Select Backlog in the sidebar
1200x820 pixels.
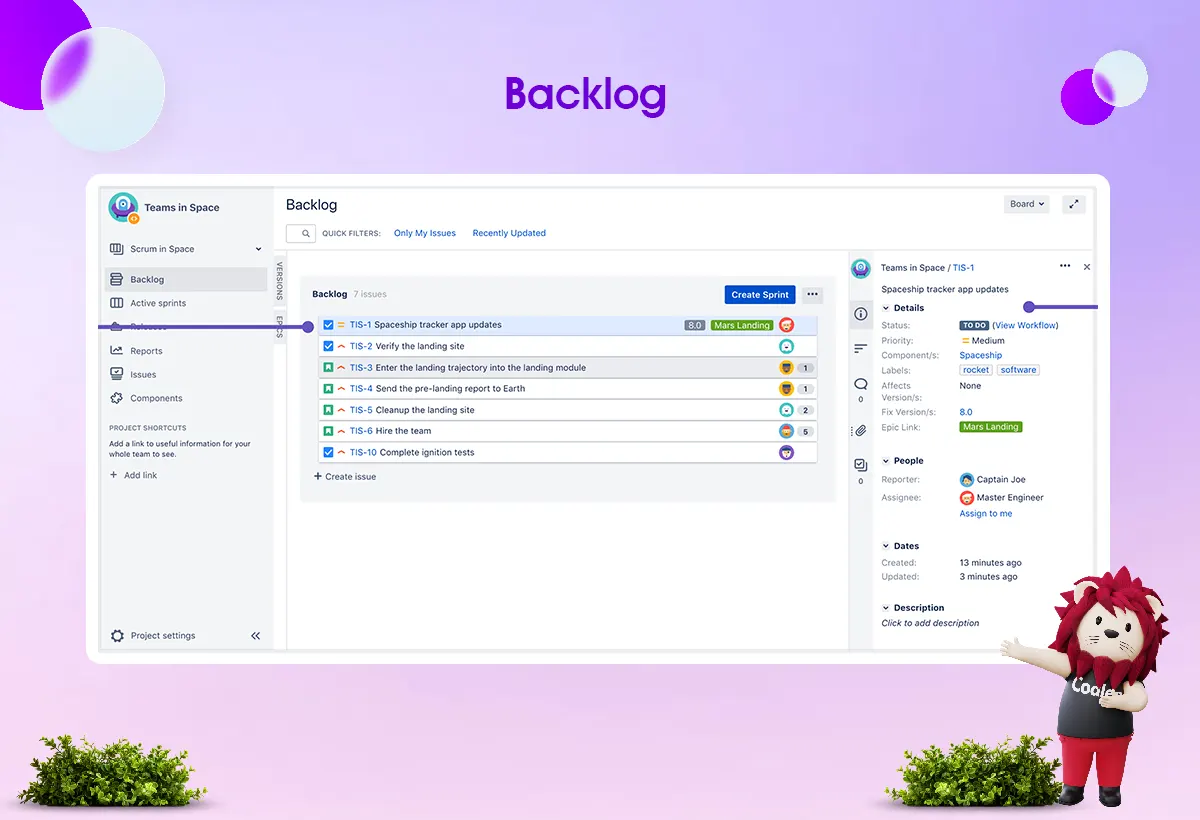point(186,280)
